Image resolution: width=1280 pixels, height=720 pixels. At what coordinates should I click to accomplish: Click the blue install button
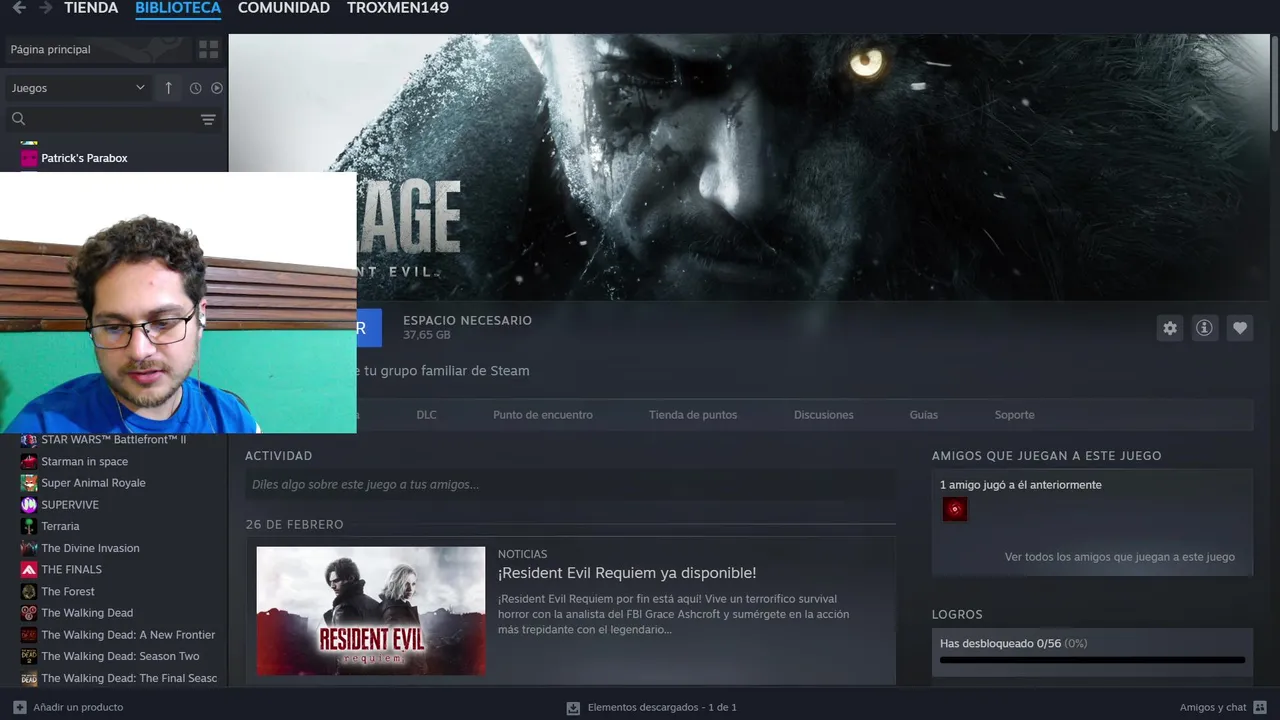(x=369, y=328)
